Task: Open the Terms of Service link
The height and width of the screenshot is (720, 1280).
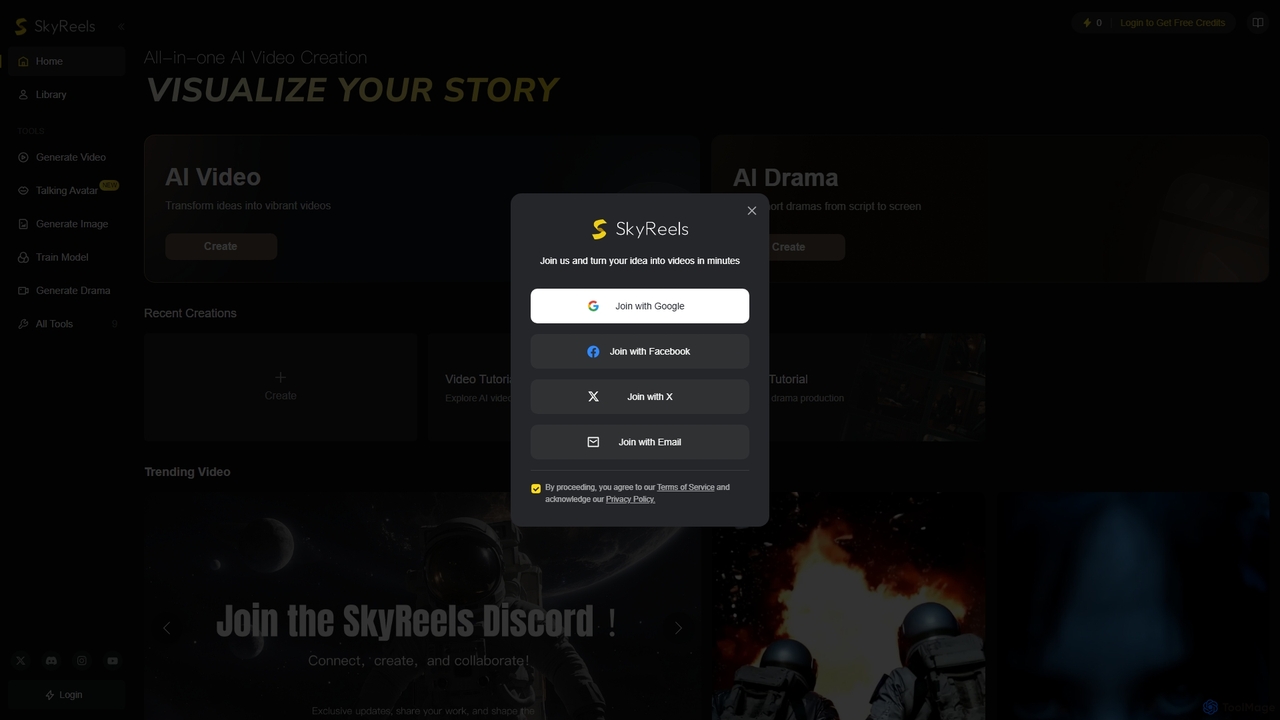Action: click(x=685, y=488)
